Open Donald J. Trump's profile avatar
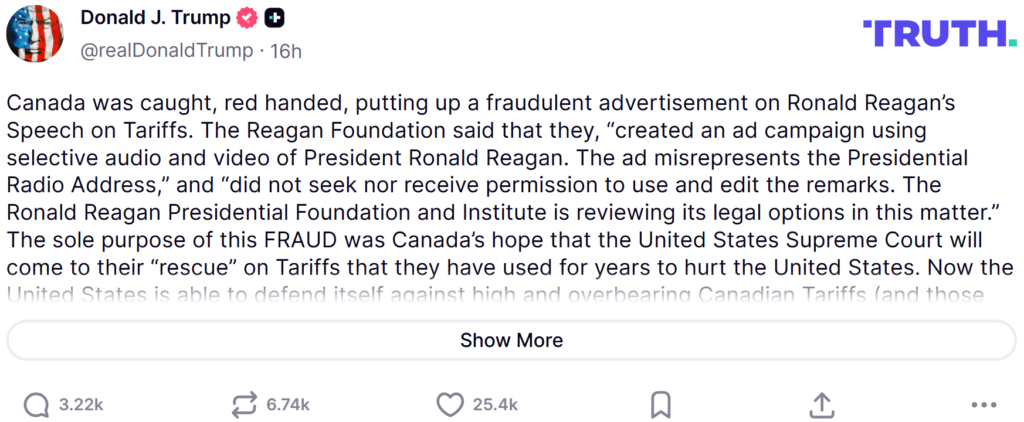 [36, 33]
